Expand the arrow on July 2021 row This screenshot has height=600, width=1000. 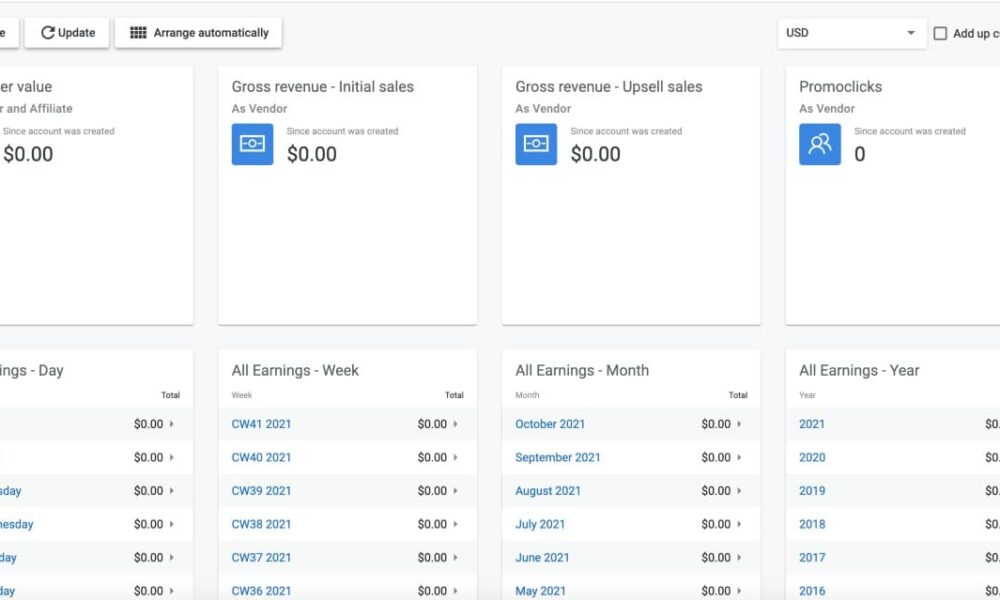(x=739, y=524)
